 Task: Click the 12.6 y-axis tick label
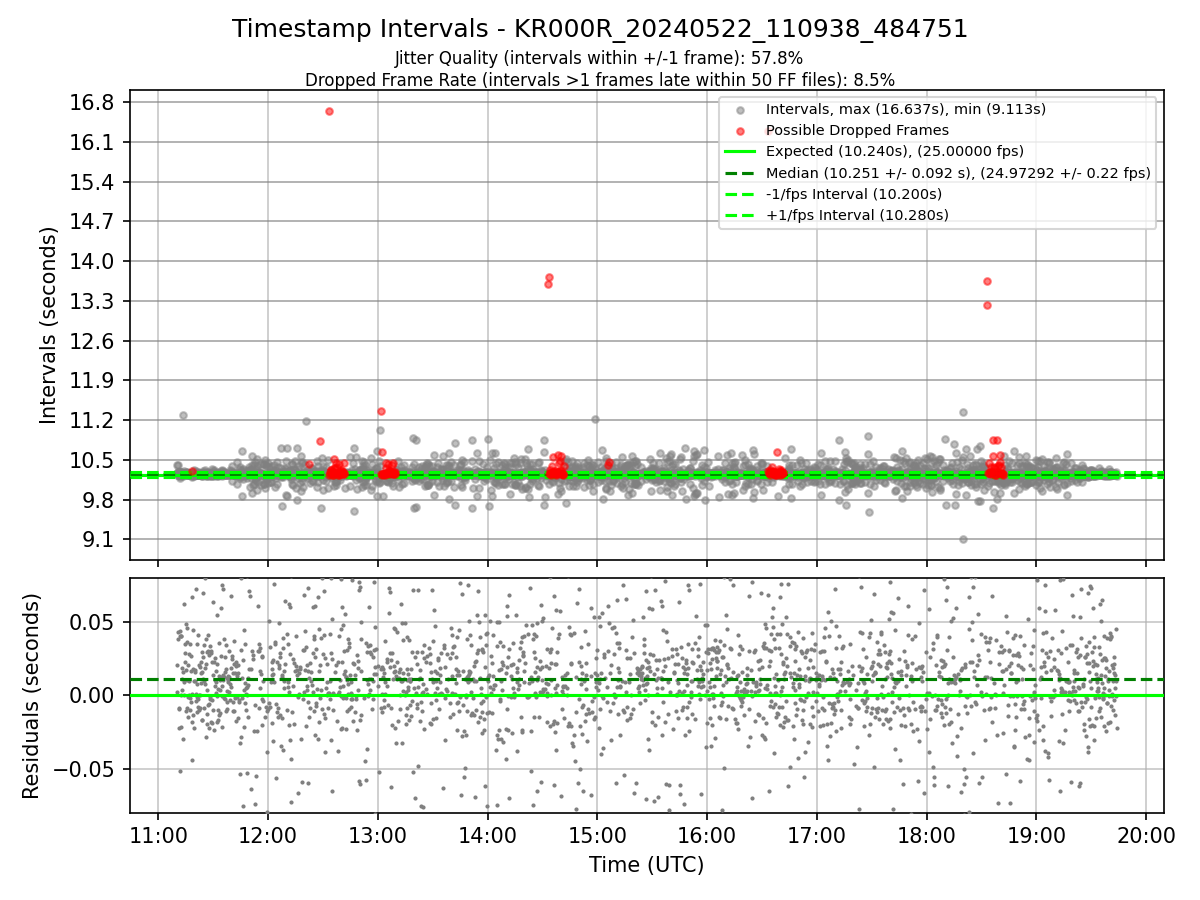[x=94, y=341]
